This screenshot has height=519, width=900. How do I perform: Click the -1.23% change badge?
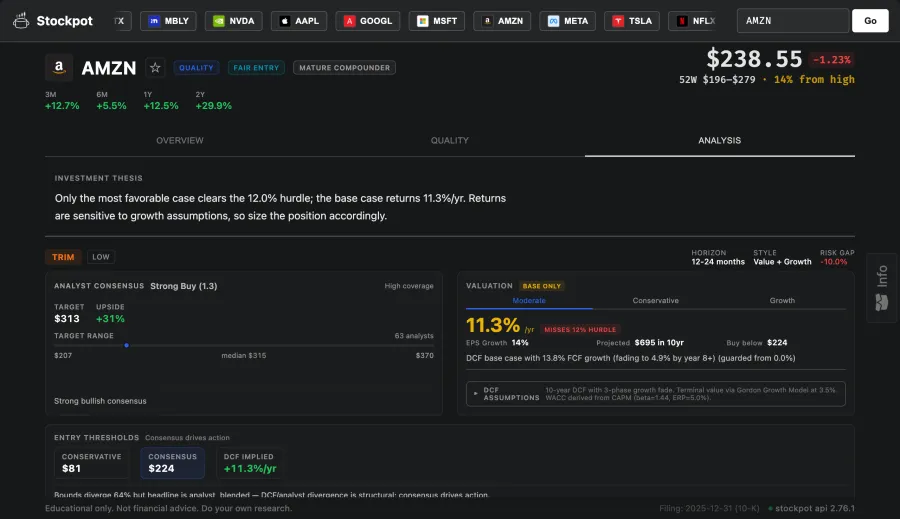coord(832,60)
